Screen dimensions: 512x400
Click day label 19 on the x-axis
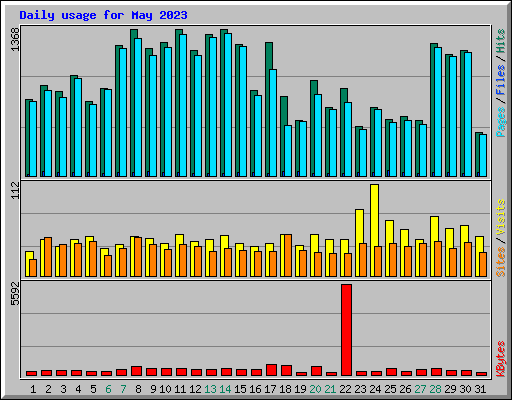(300, 389)
